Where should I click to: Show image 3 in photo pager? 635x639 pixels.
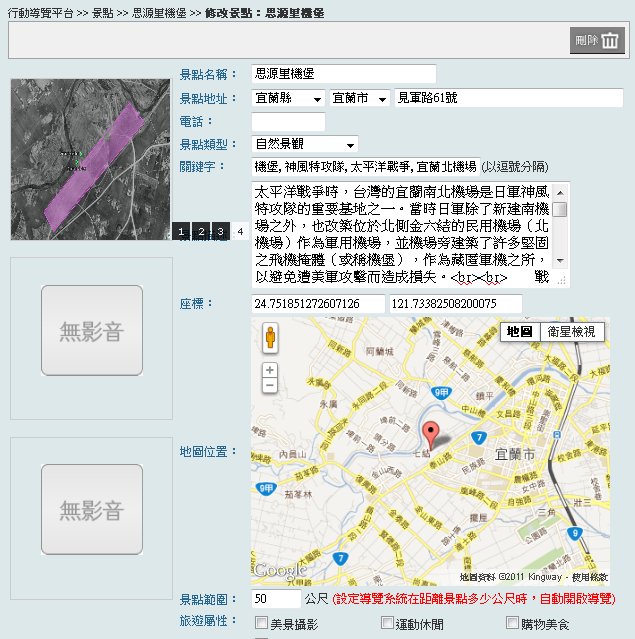(220, 231)
